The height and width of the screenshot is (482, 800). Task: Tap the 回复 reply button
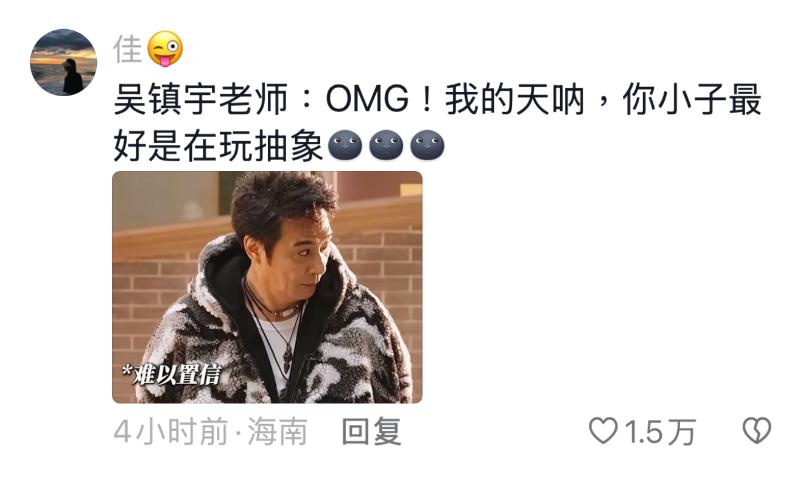pyautogui.click(x=371, y=432)
